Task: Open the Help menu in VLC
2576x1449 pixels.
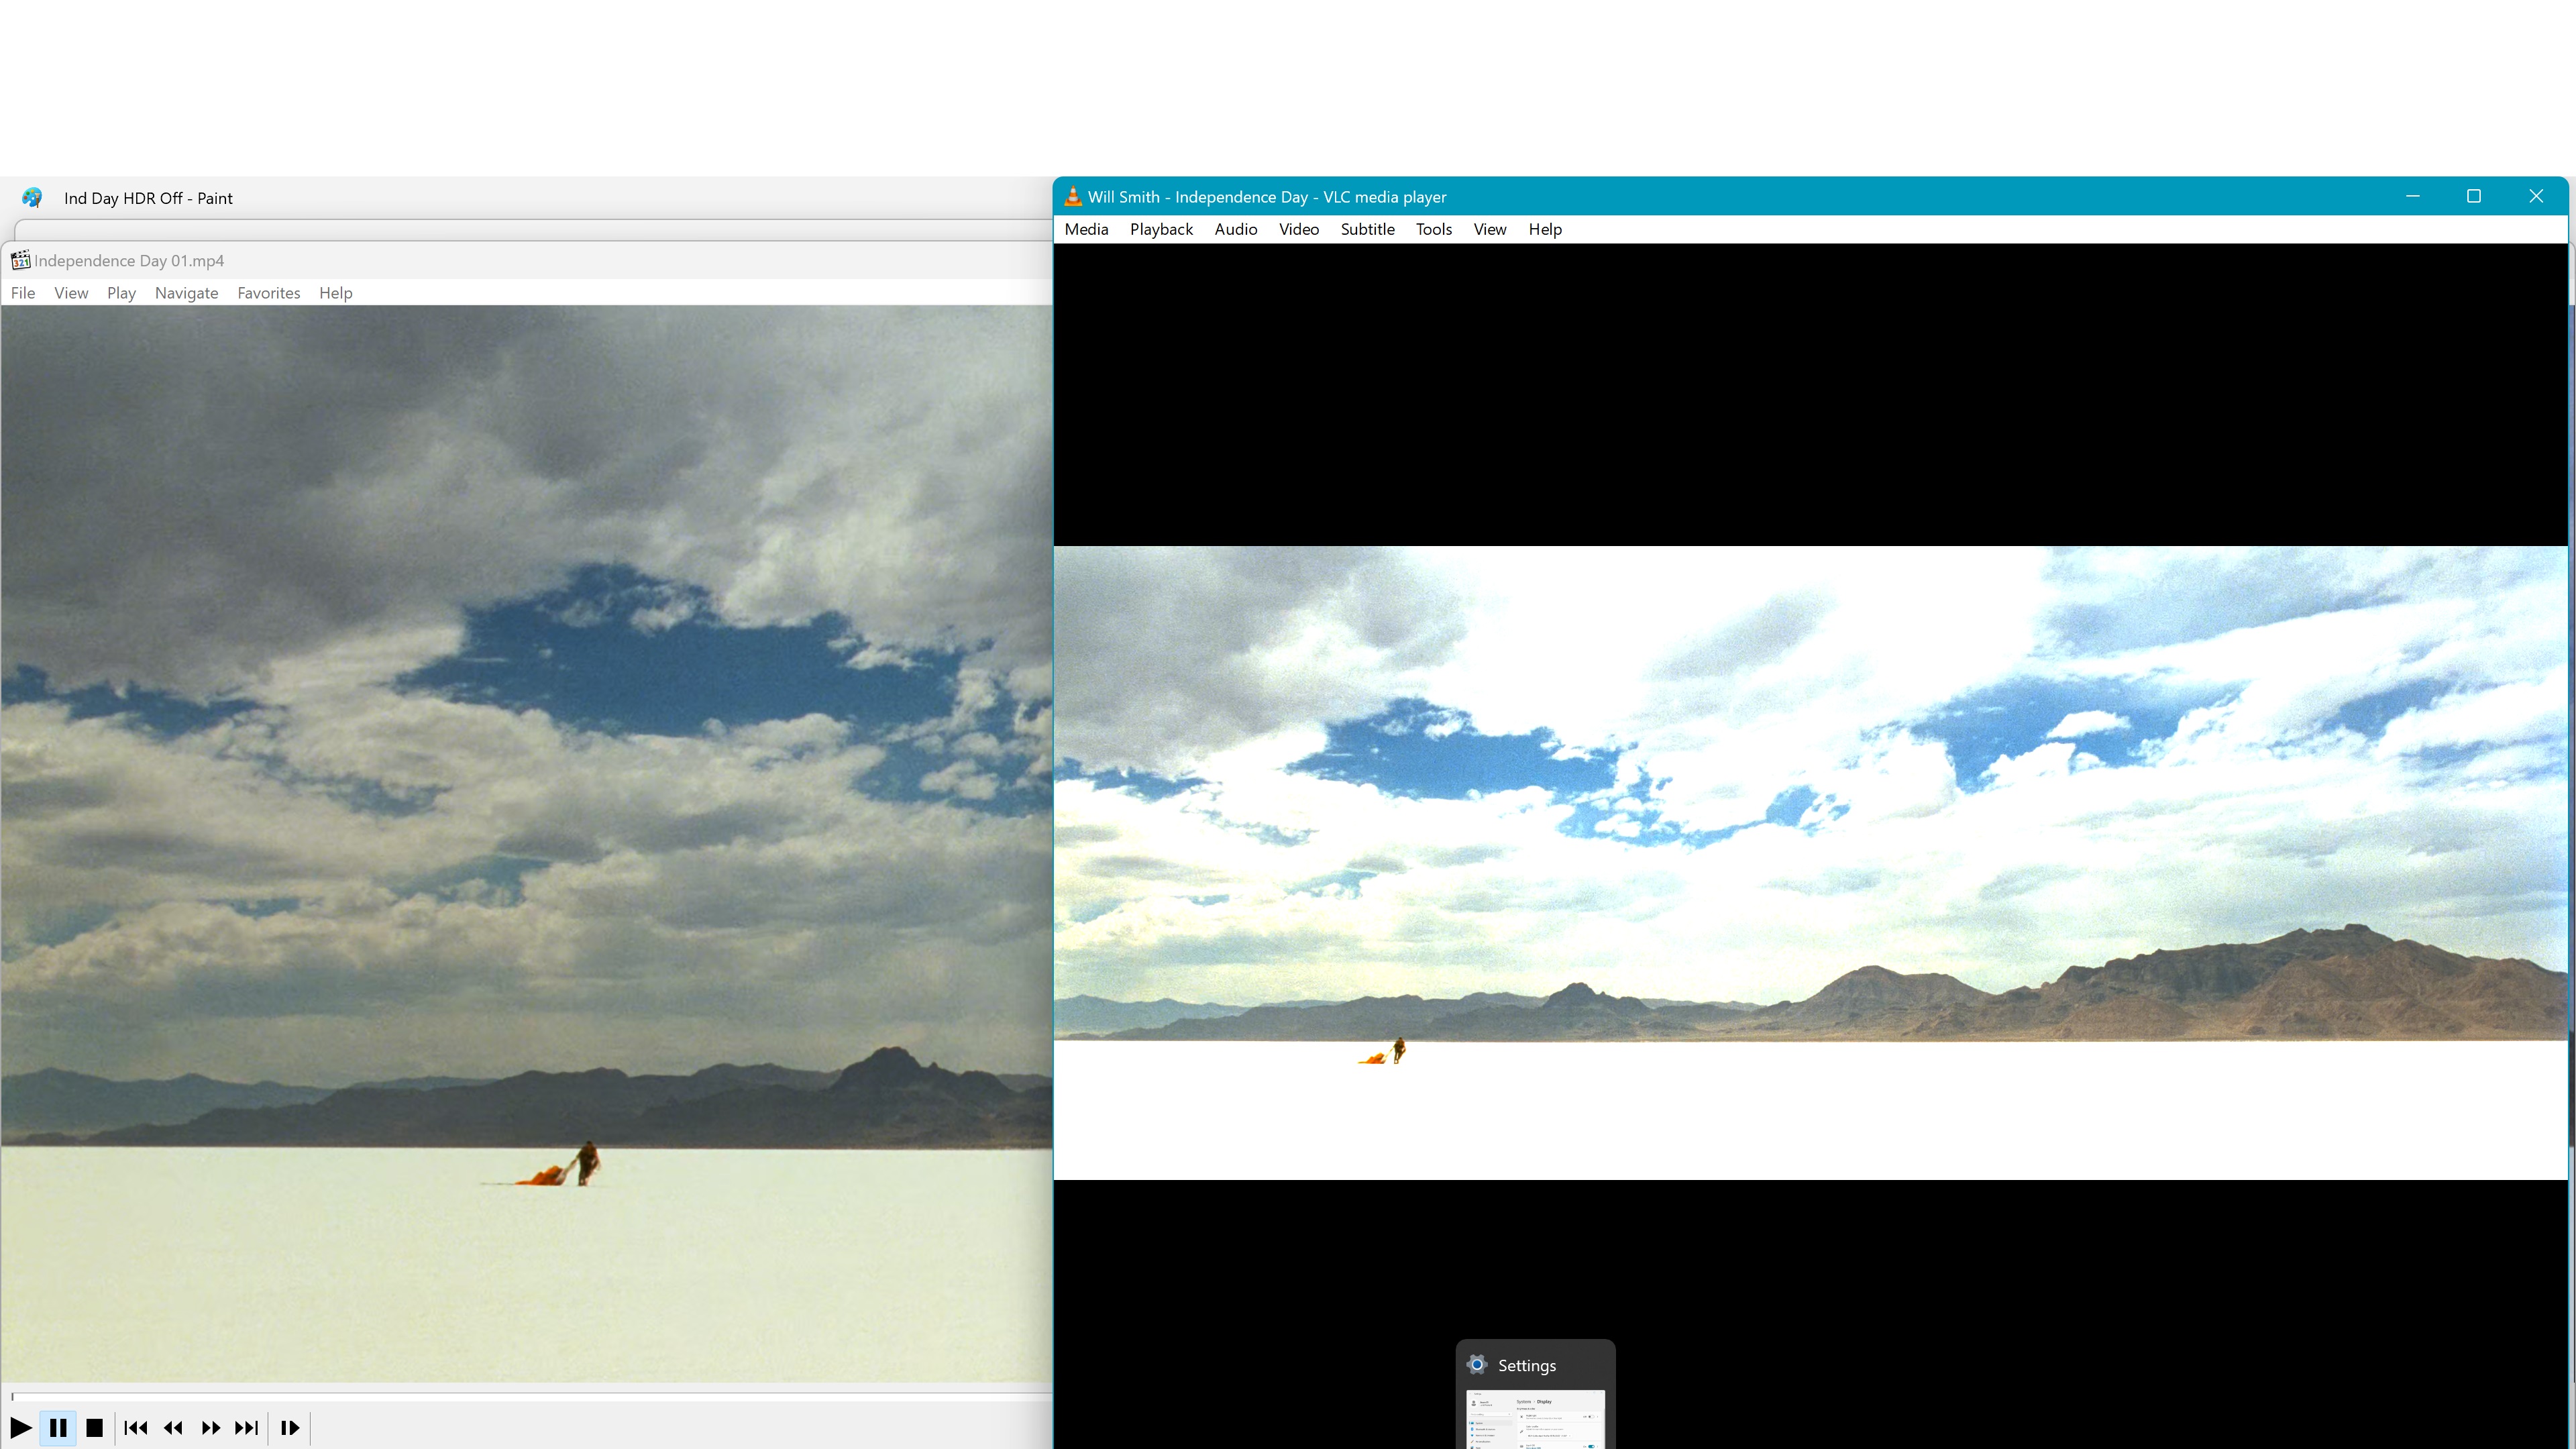Action: tap(1544, 229)
